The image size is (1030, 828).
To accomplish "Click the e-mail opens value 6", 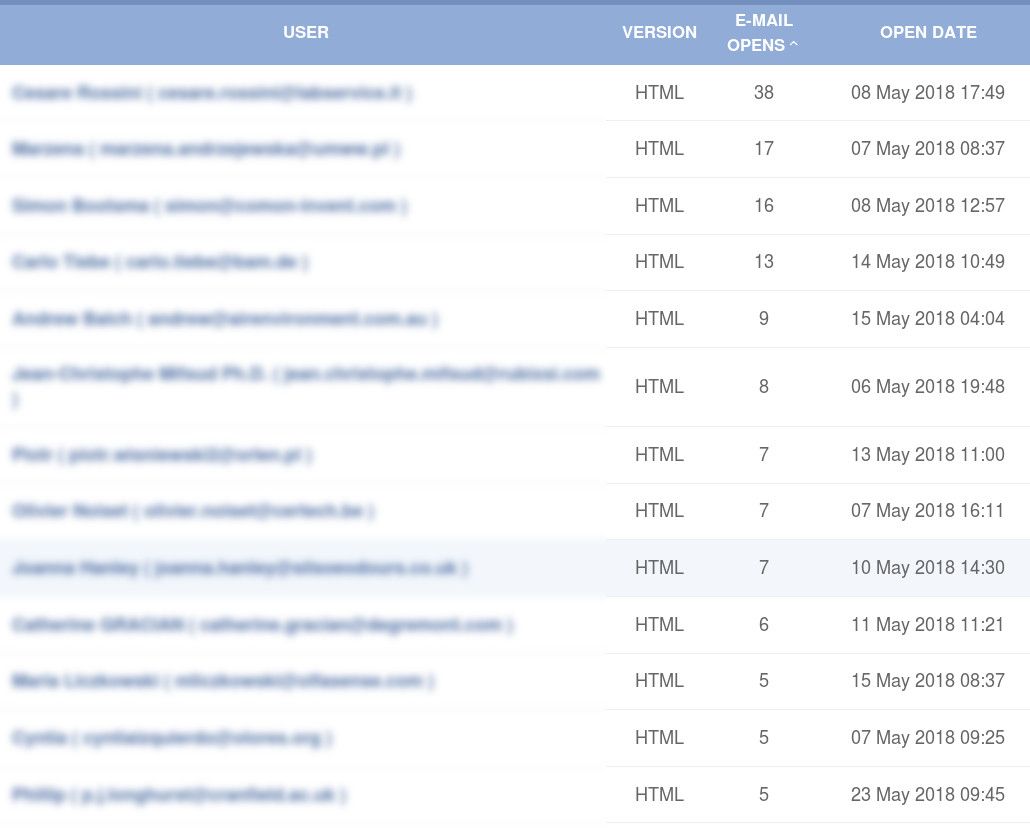I will (763, 624).
